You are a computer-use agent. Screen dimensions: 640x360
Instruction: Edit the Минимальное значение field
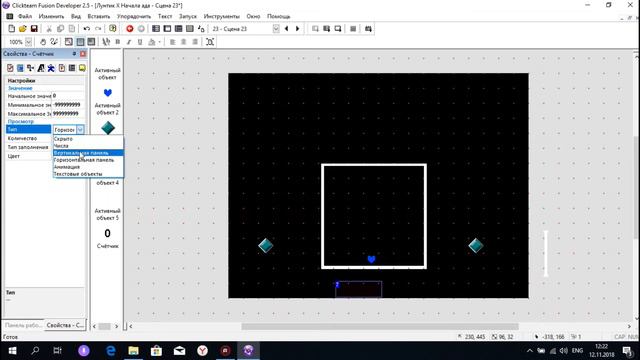[68, 105]
